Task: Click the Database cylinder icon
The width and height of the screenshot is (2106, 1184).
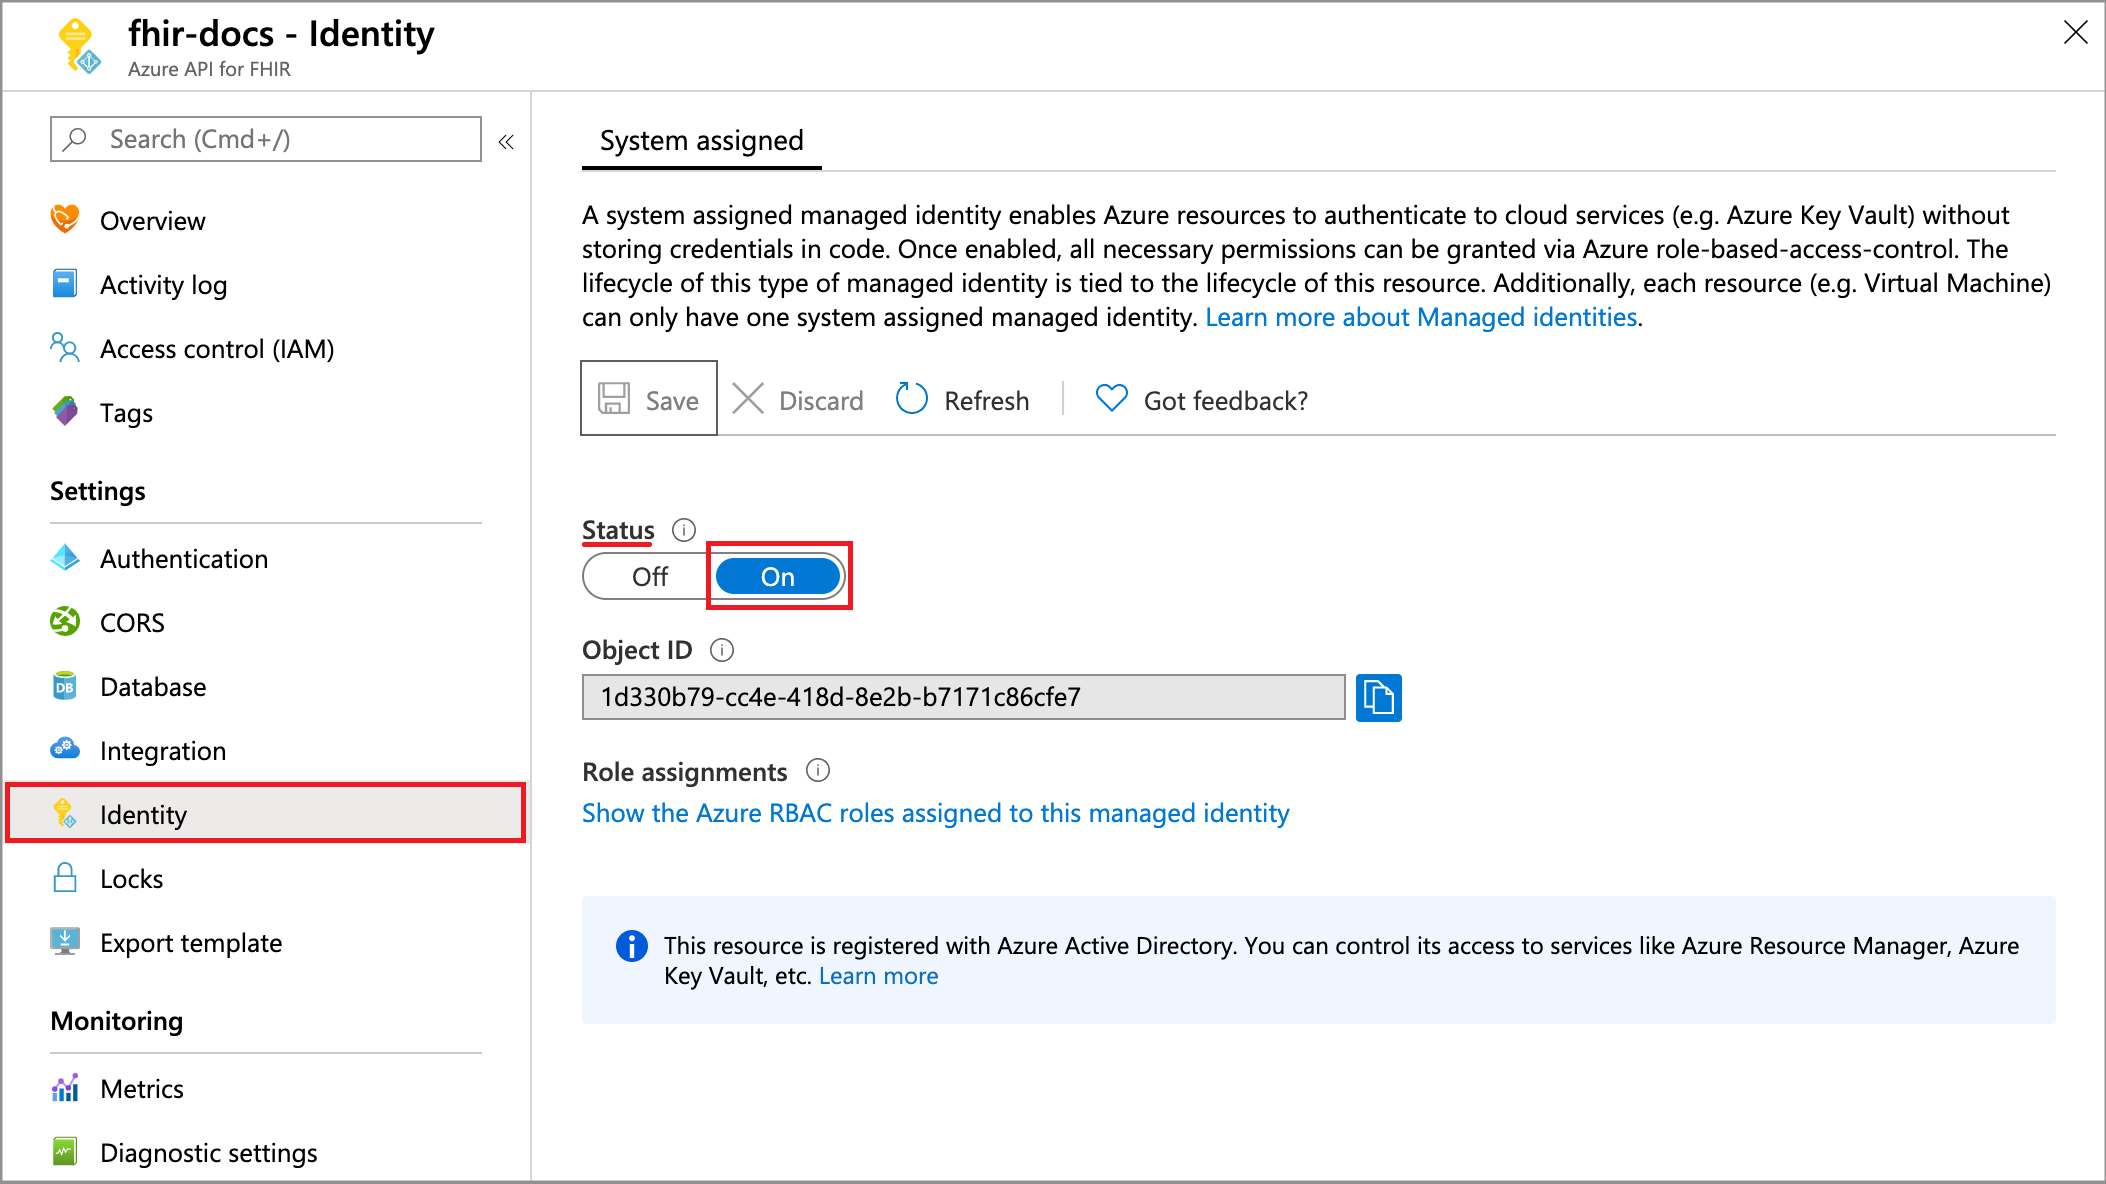Action: pos(65,685)
